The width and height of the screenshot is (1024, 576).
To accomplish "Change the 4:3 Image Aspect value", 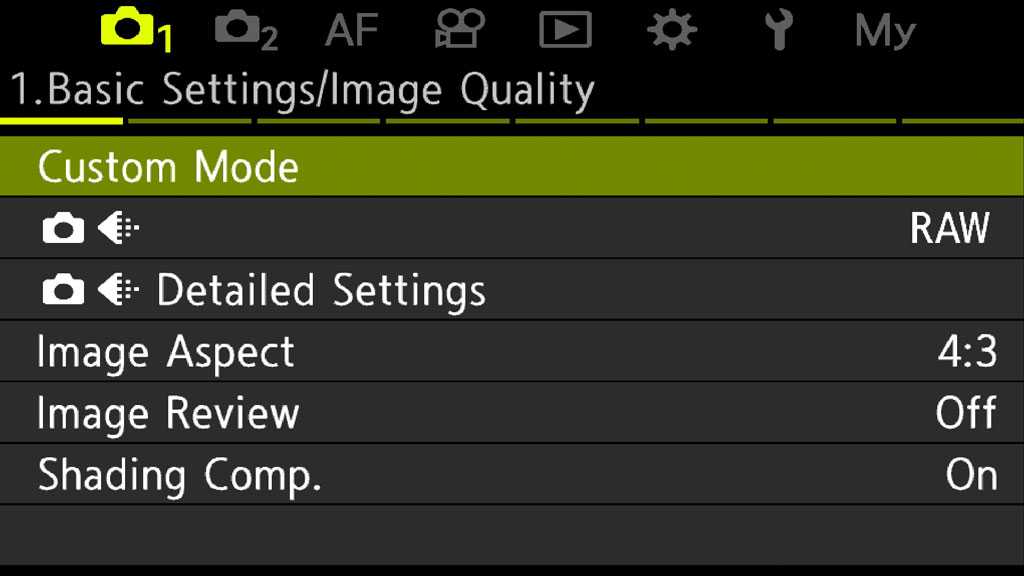I will point(967,352).
